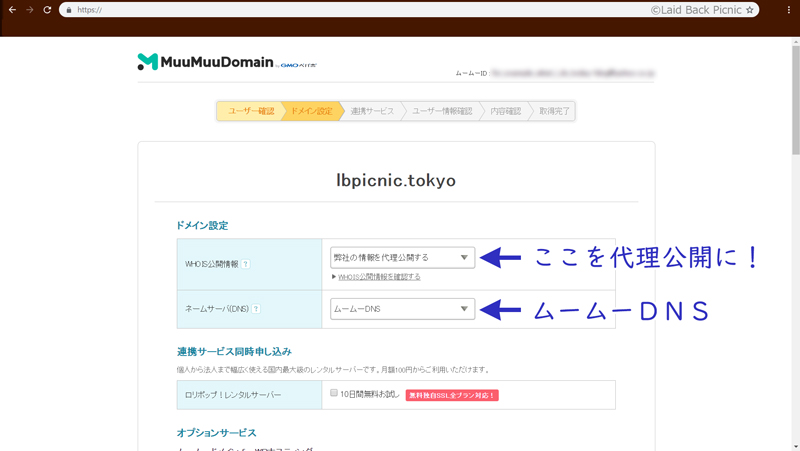Viewport: 800px width, 451px height.
Task: Select the 内容確認 step
Action: click(x=506, y=111)
